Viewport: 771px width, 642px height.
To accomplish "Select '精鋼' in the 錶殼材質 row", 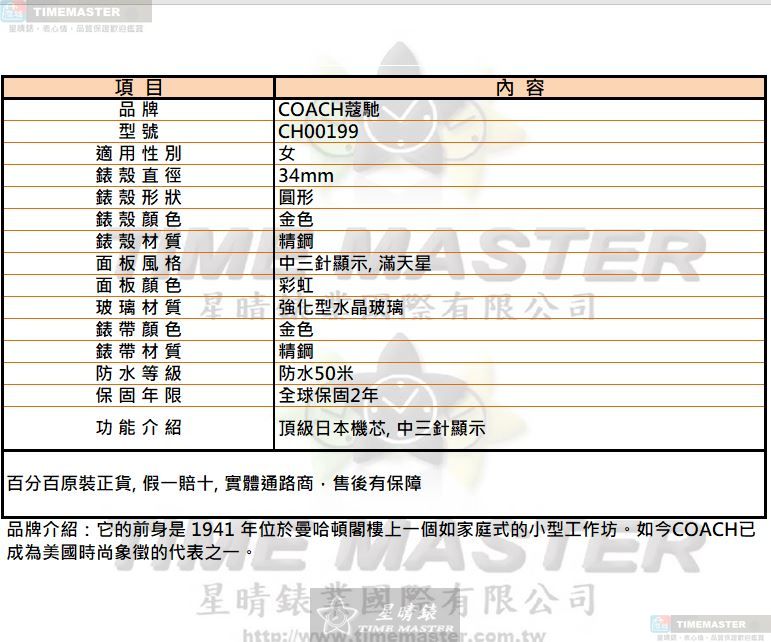I will [296, 241].
